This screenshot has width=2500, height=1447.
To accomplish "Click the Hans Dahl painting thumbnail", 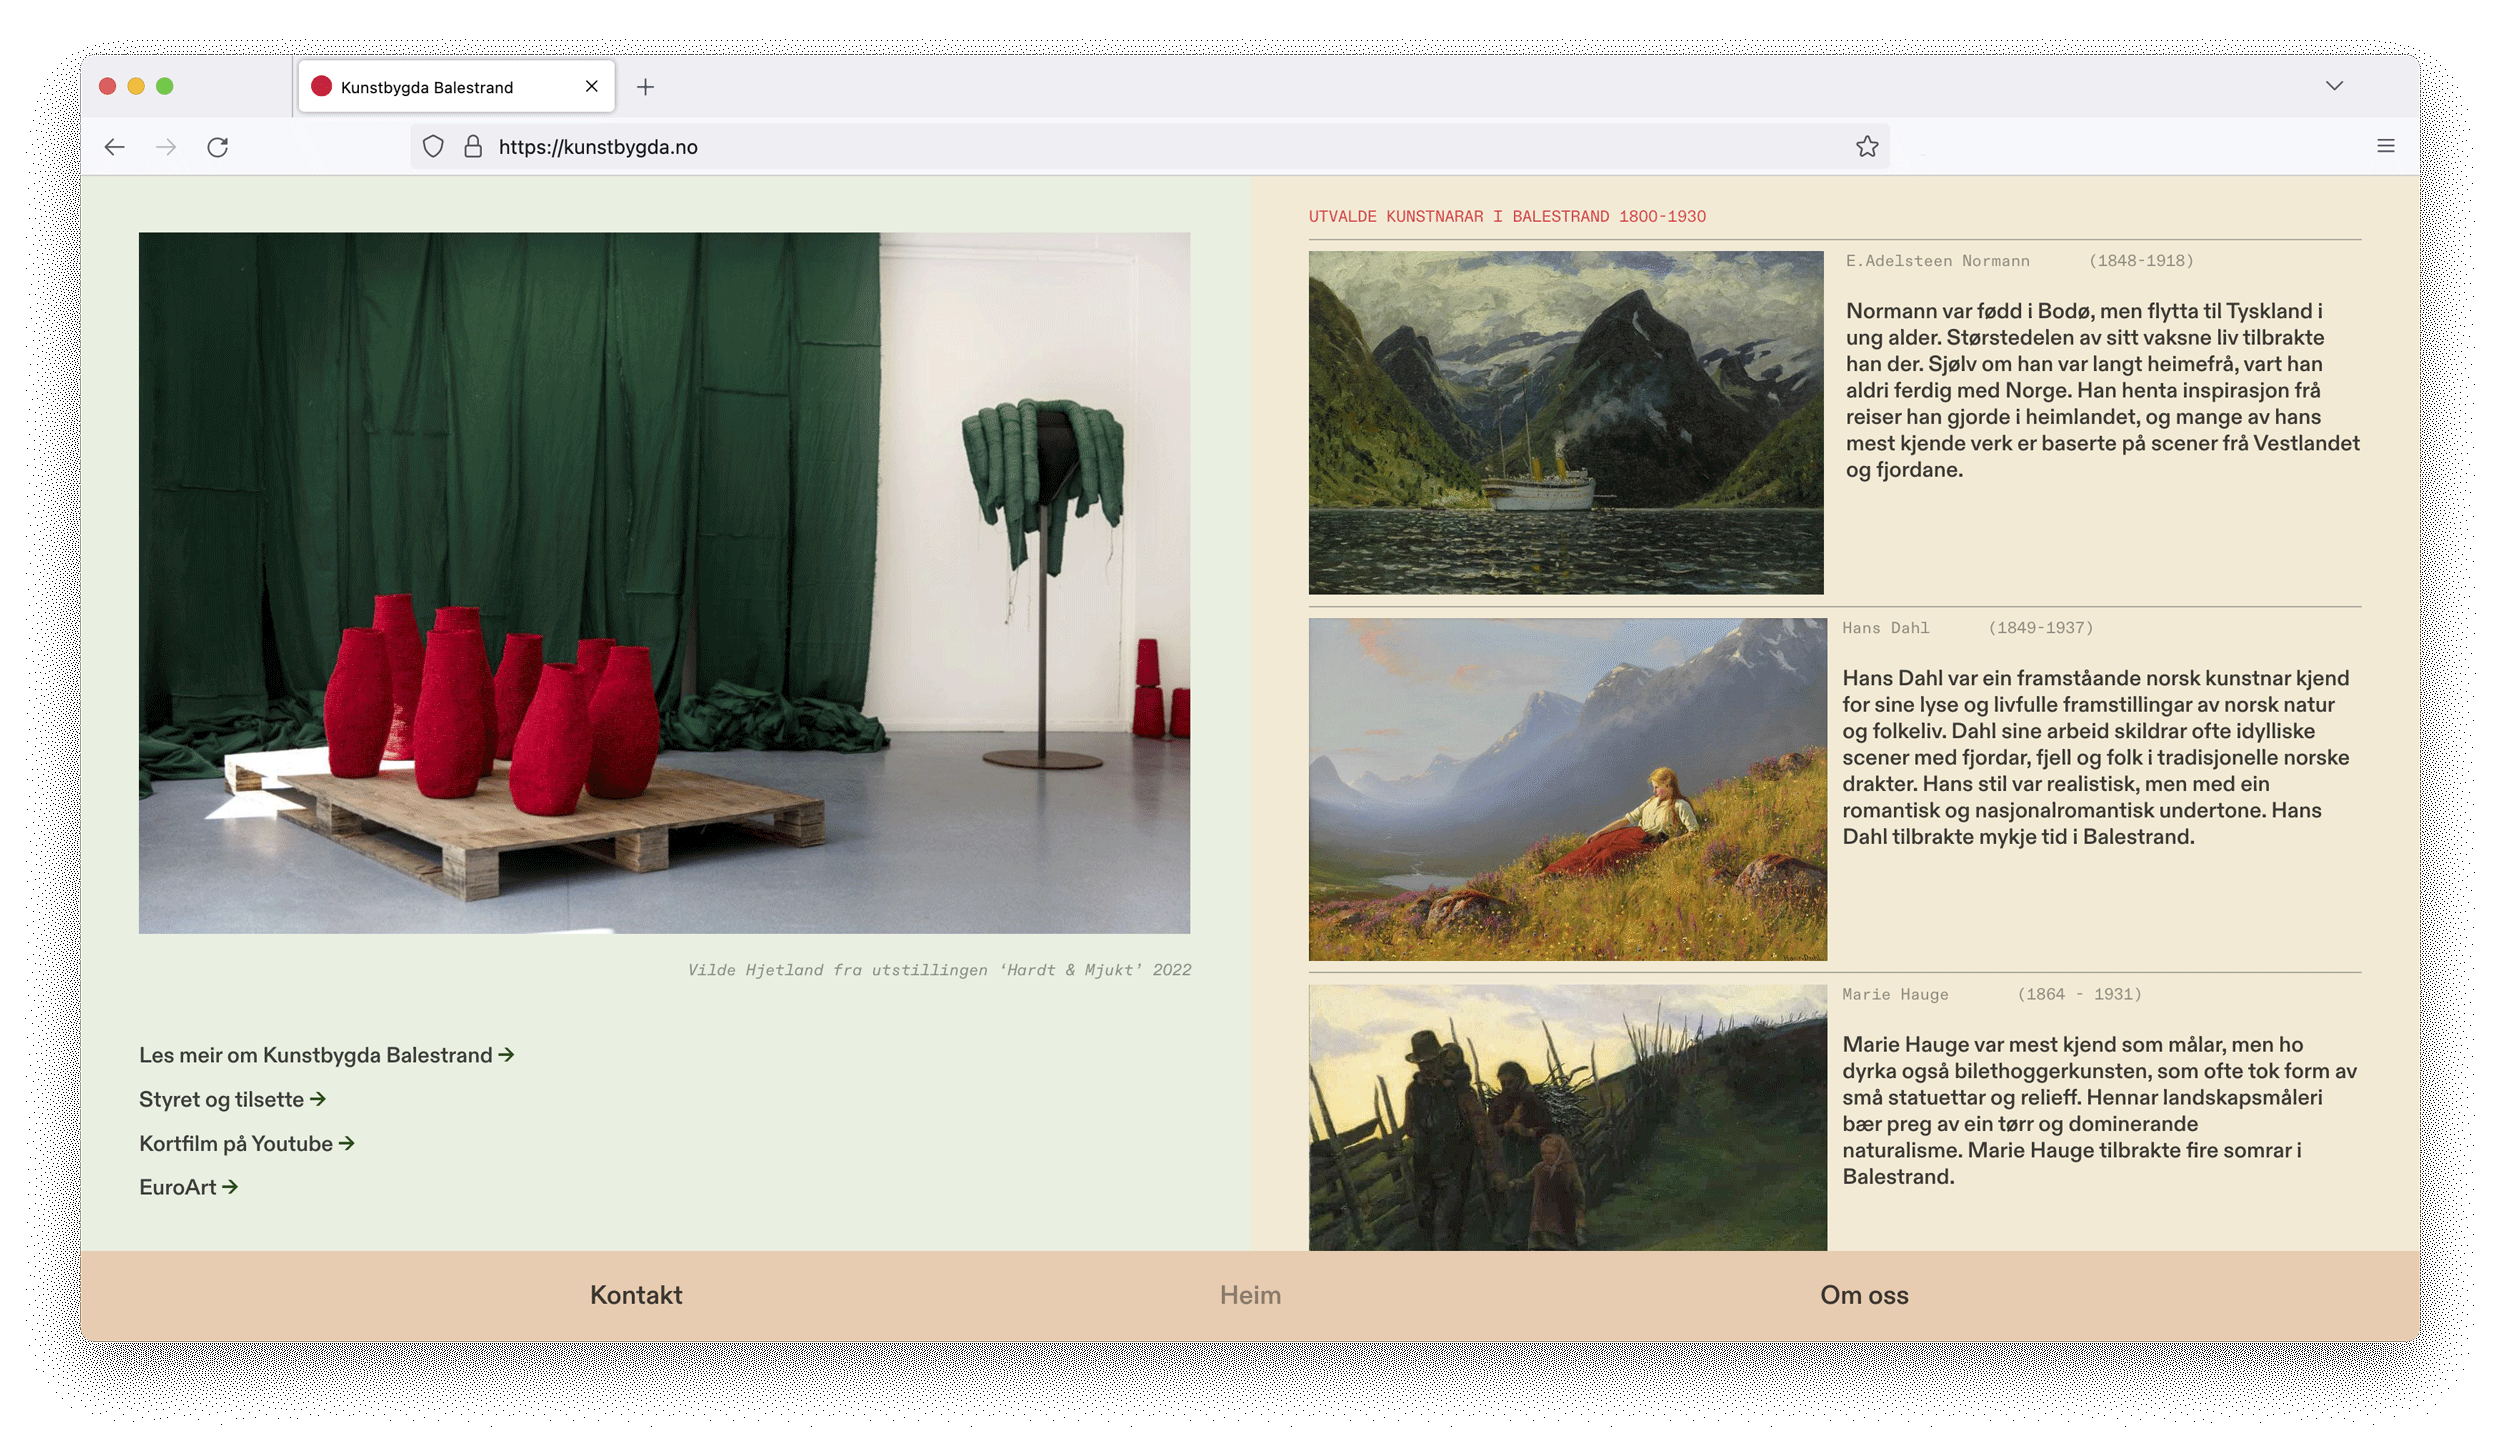I will coord(1567,789).
